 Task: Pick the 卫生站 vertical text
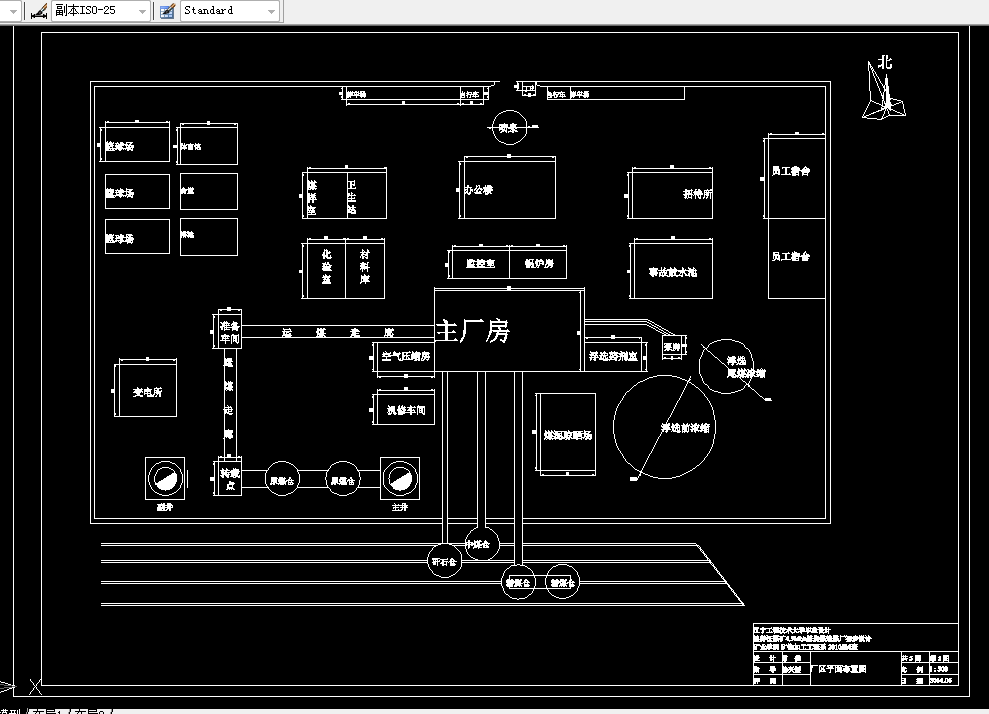pos(351,197)
